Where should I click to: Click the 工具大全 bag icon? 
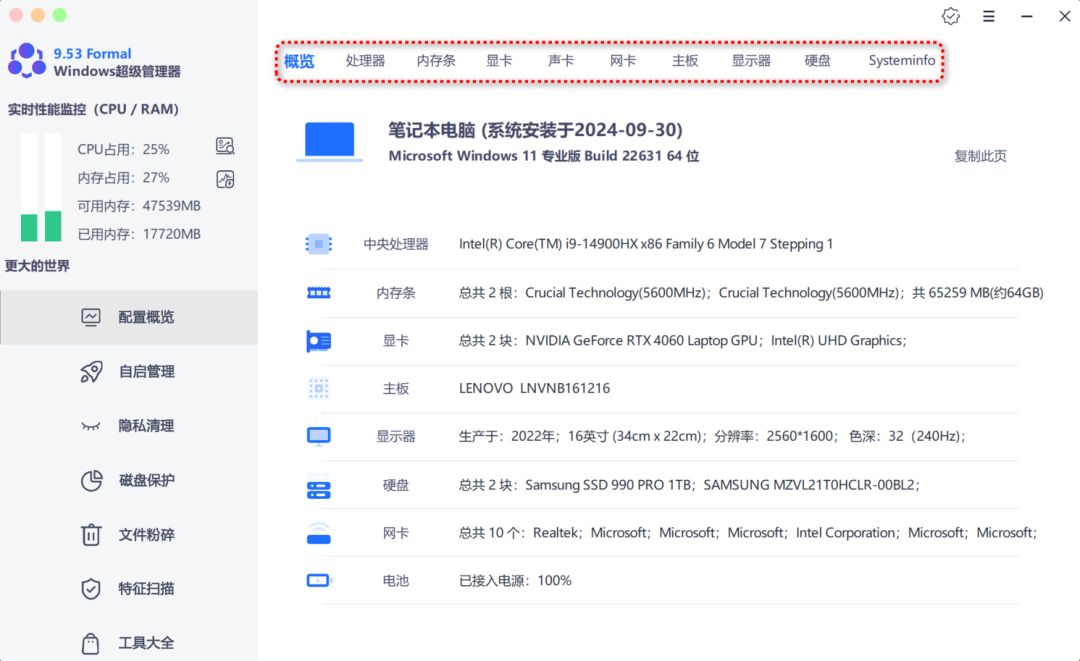pyautogui.click(x=91, y=643)
